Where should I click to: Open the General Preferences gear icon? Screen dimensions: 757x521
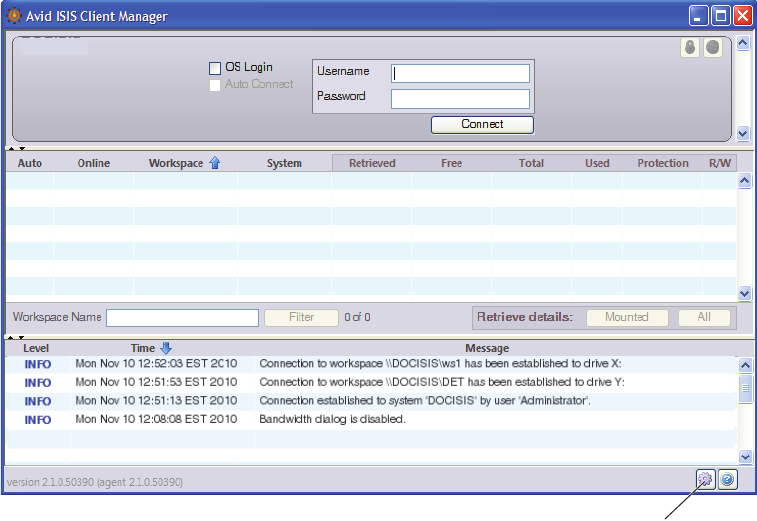pyautogui.click(x=705, y=479)
